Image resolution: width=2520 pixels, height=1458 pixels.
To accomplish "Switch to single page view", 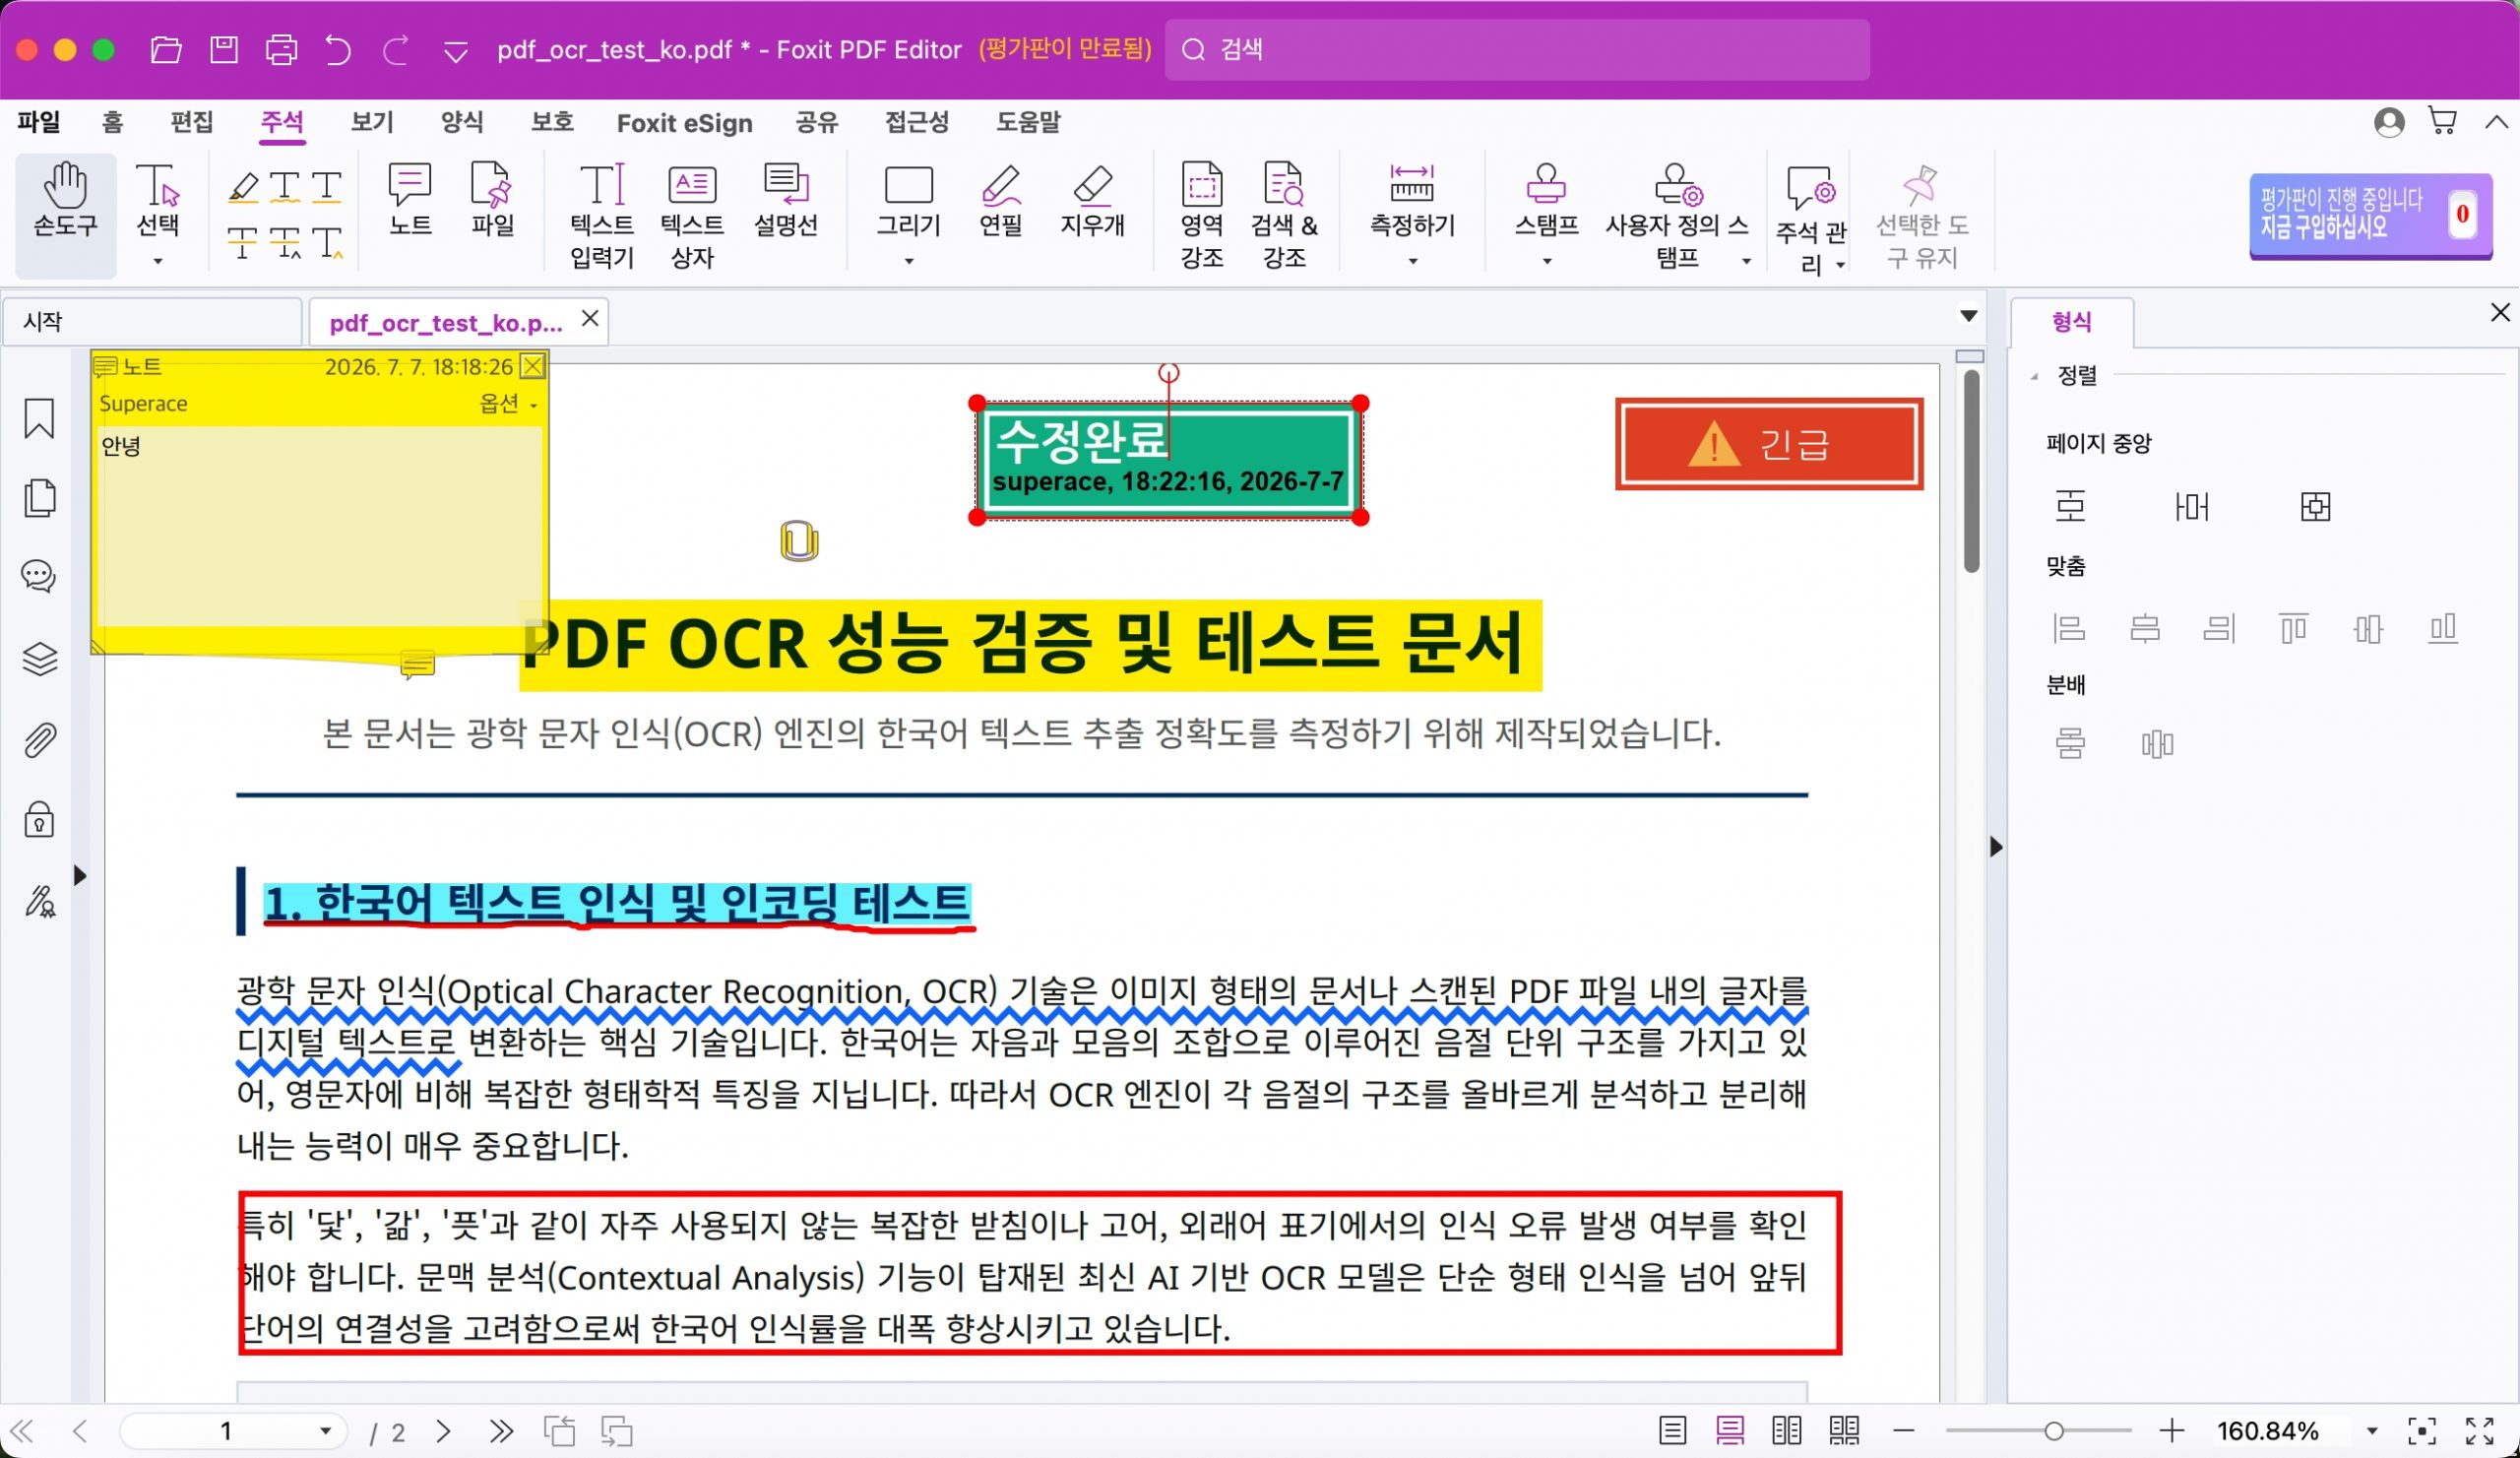I will pyautogui.click(x=1672, y=1430).
